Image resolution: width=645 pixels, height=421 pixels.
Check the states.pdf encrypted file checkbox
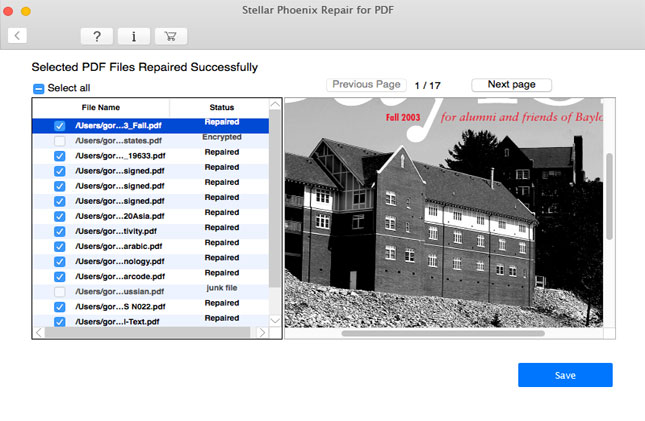tap(60, 141)
